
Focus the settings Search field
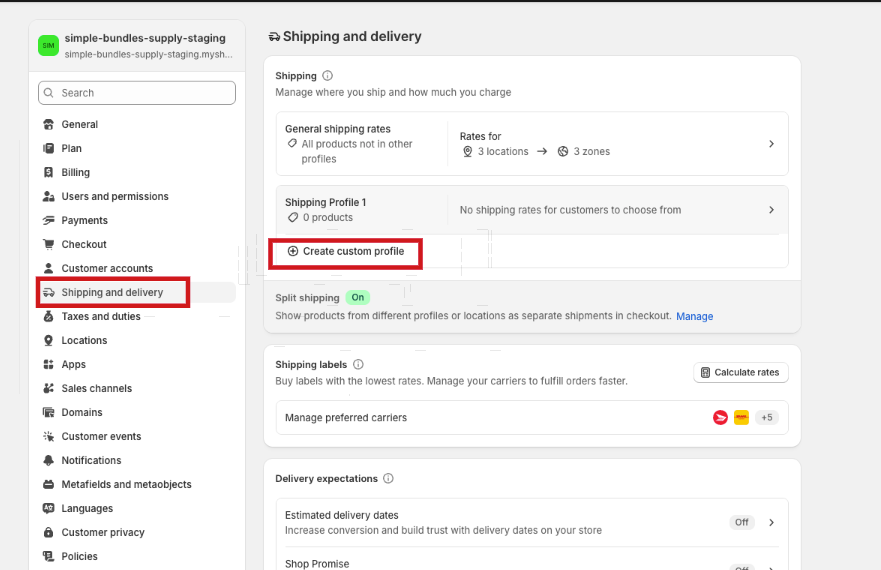(137, 93)
